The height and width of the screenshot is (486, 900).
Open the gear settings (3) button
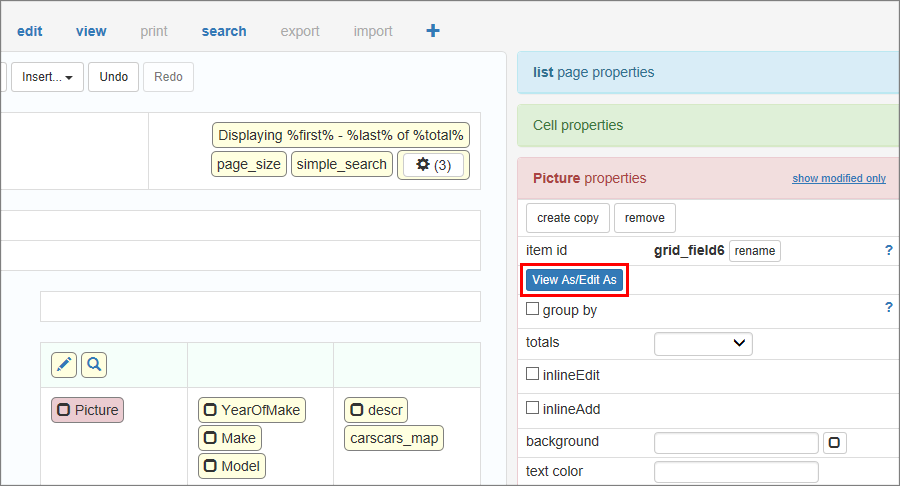[433, 164]
